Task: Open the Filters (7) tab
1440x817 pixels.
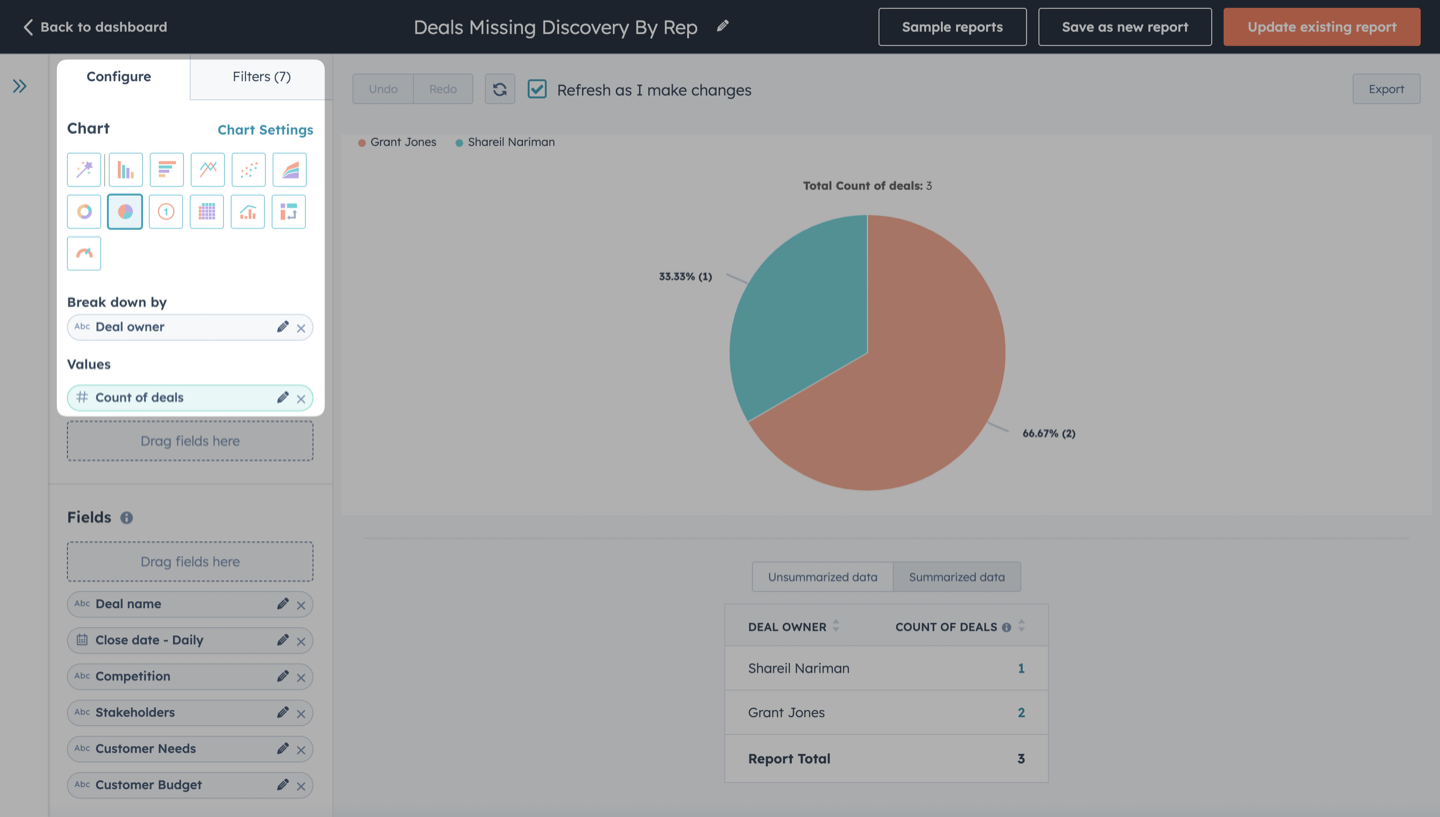Action: pos(261,77)
